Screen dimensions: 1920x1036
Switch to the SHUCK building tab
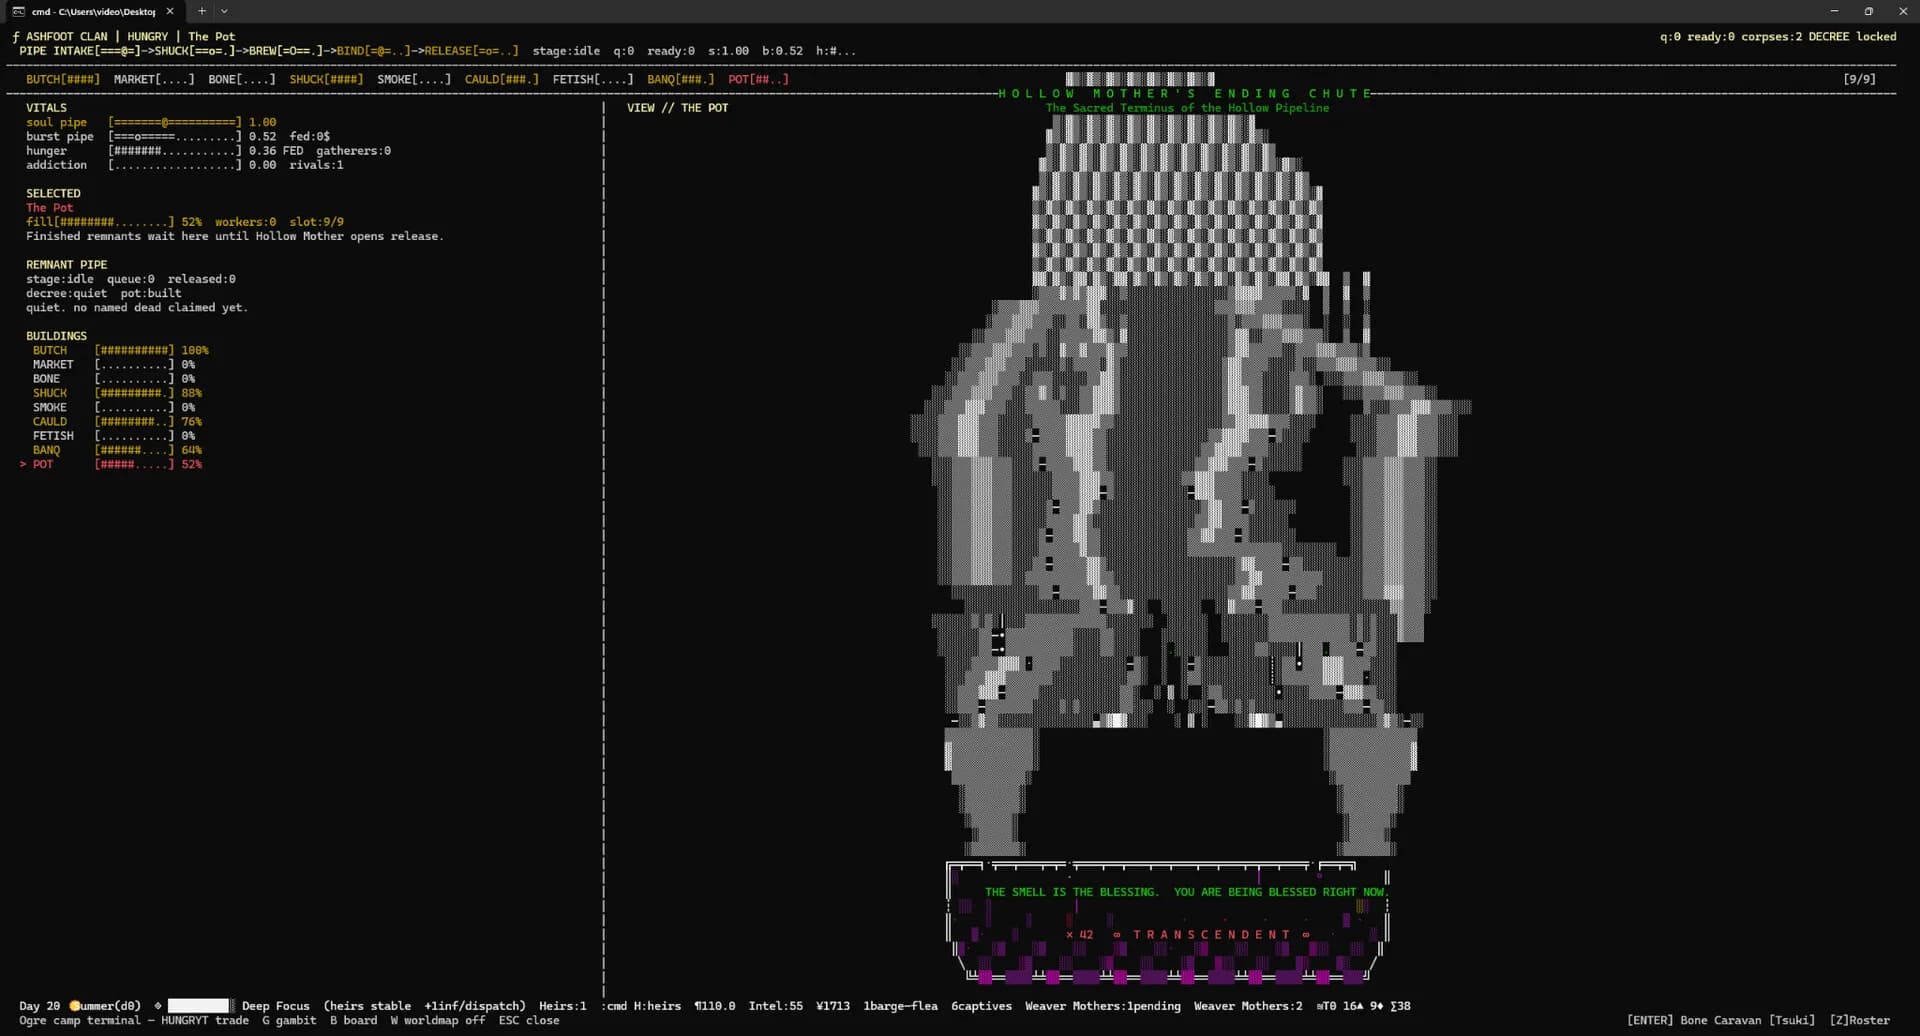click(326, 79)
